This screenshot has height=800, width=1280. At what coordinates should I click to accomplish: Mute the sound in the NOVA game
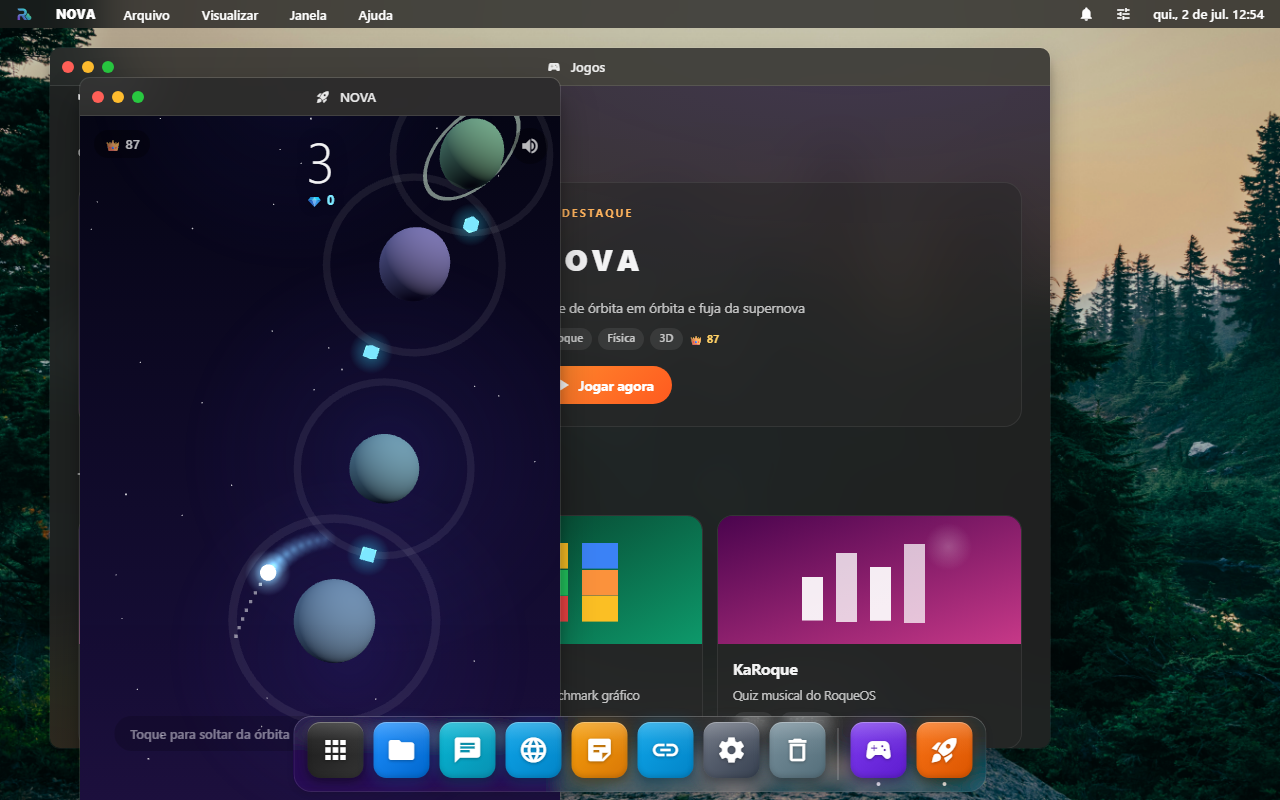[530, 146]
